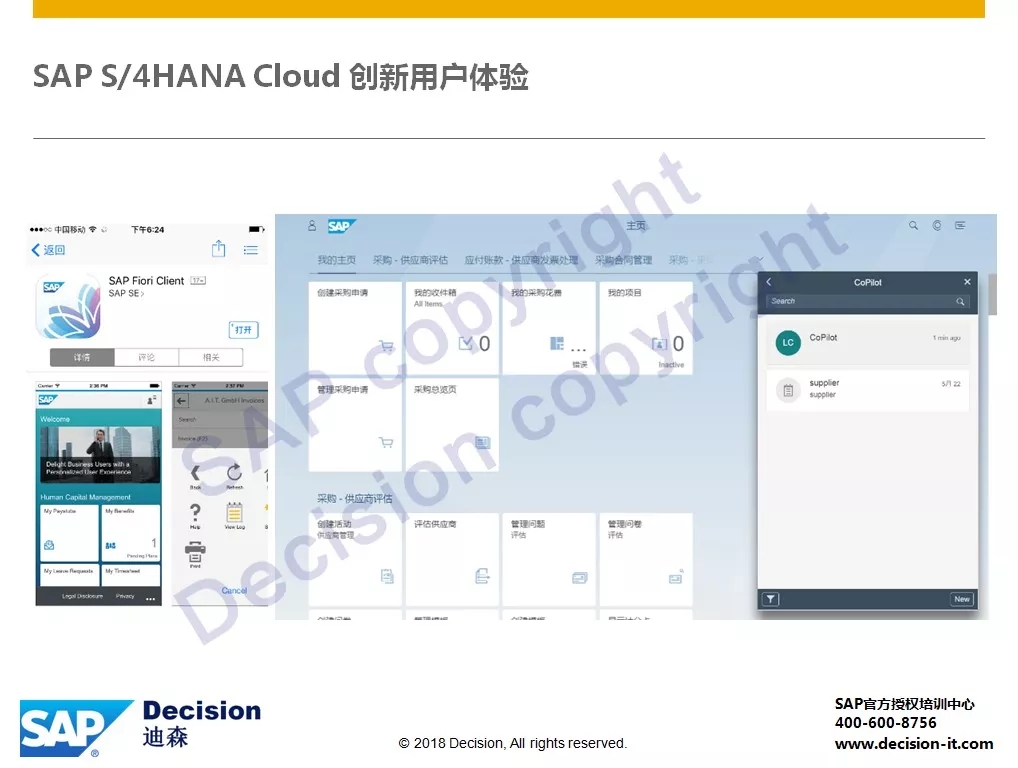
Task: Go back using the CoPilot panel chevron
Action: pos(769,282)
